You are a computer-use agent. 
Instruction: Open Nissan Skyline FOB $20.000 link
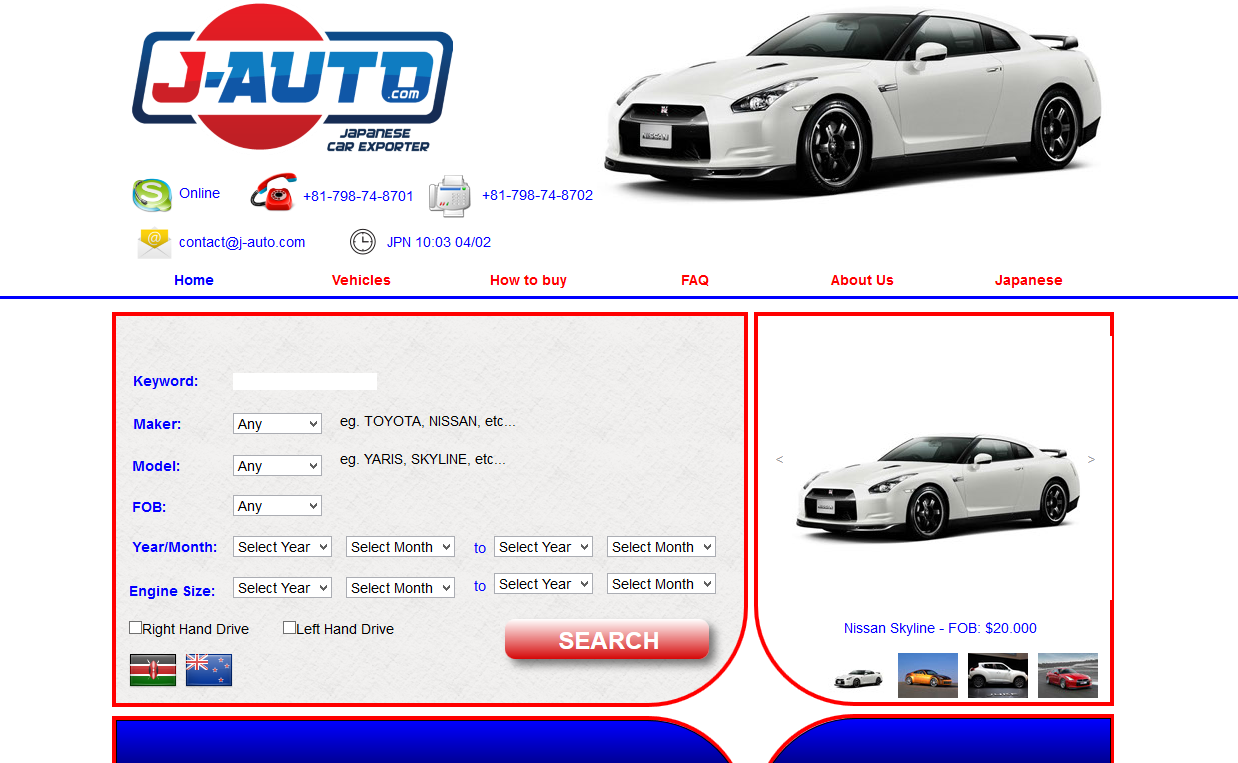940,628
